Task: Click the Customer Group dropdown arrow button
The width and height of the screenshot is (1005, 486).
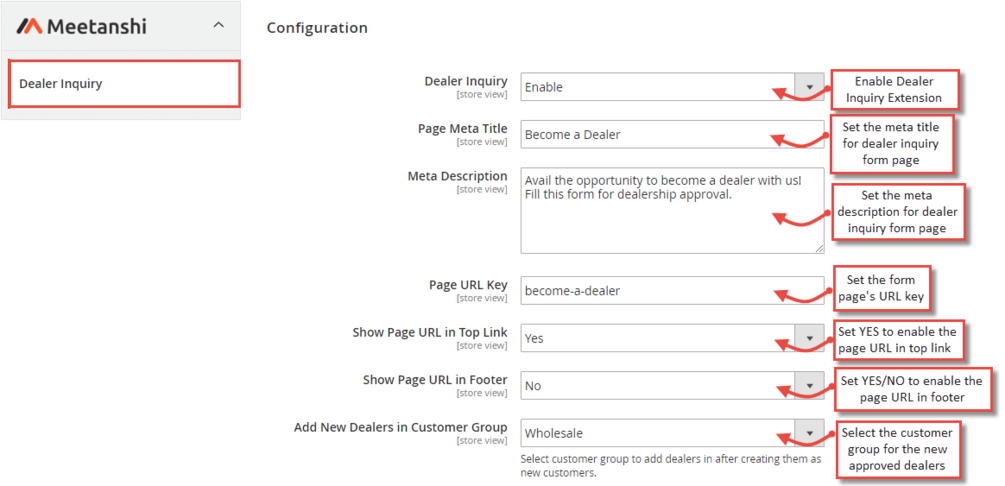Action: [x=809, y=433]
